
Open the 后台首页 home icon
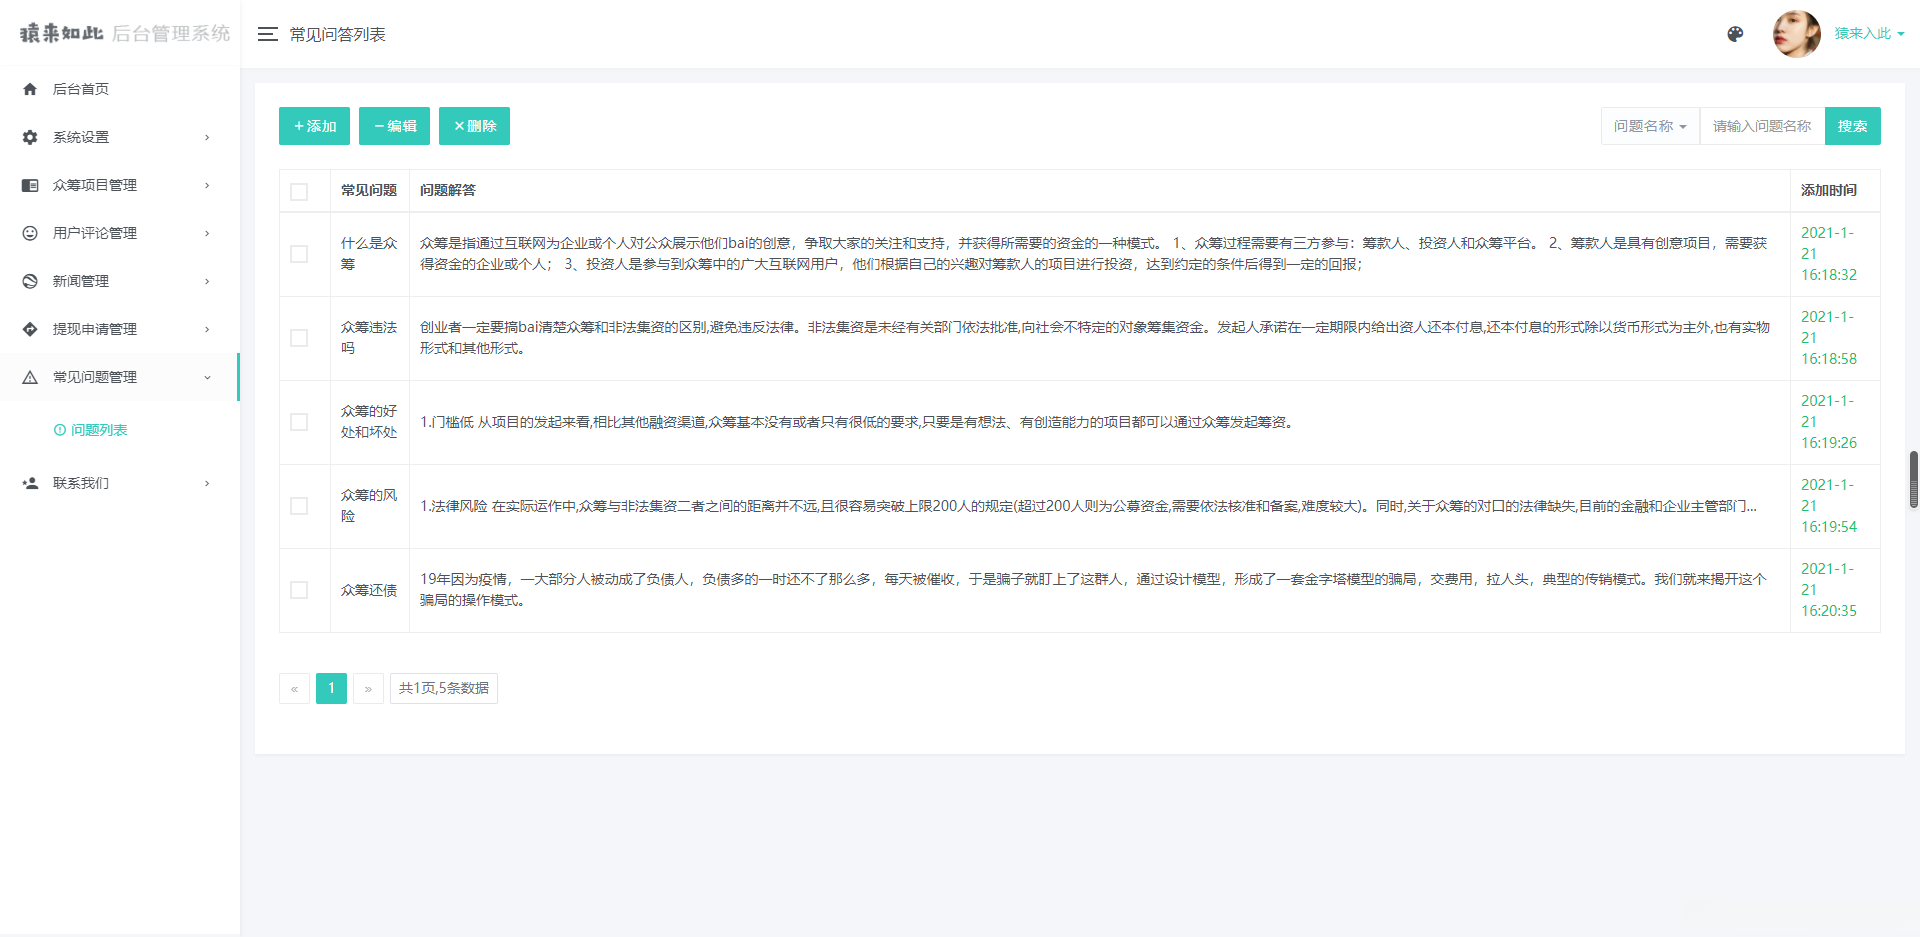[30, 89]
